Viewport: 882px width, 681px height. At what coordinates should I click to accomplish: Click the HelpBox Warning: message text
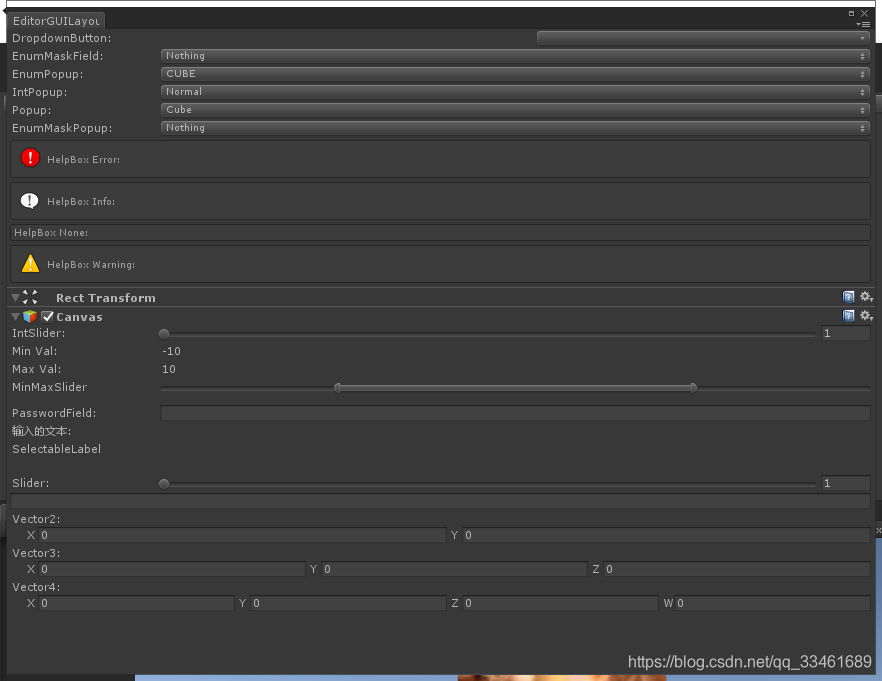point(91,264)
